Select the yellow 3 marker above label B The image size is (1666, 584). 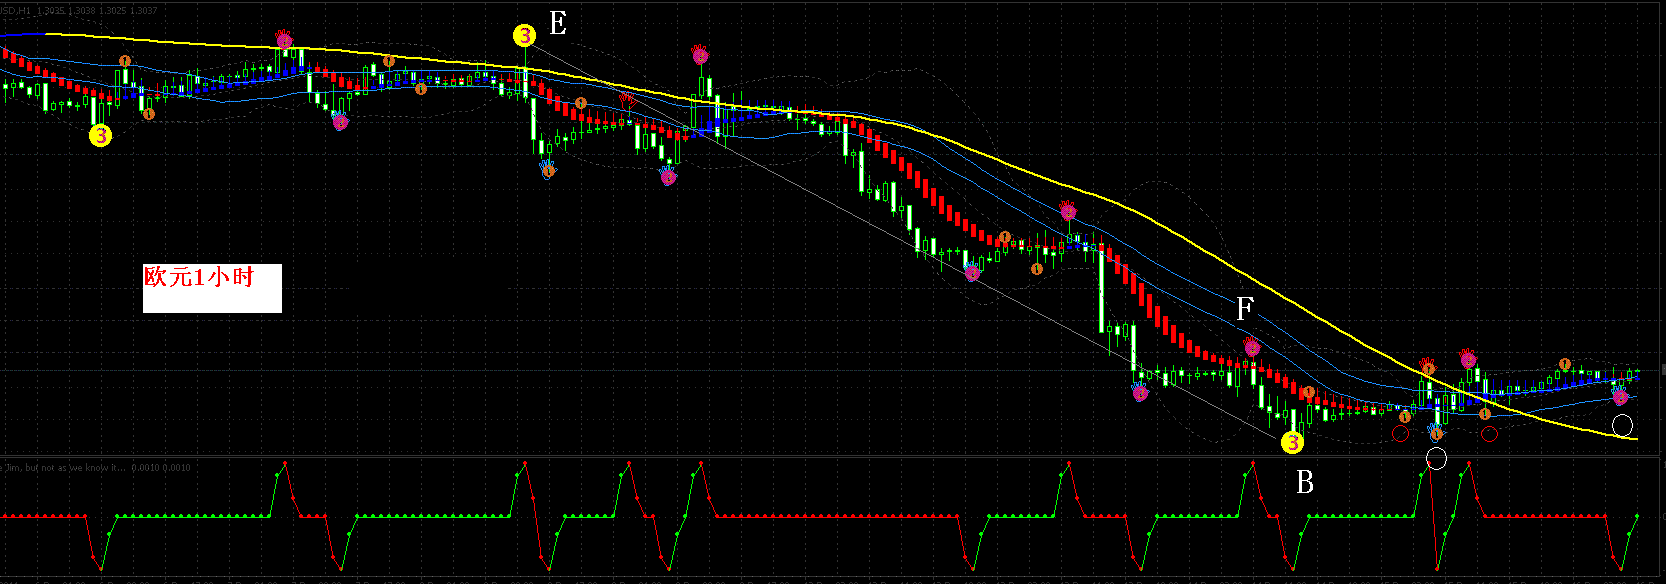coord(1293,442)
